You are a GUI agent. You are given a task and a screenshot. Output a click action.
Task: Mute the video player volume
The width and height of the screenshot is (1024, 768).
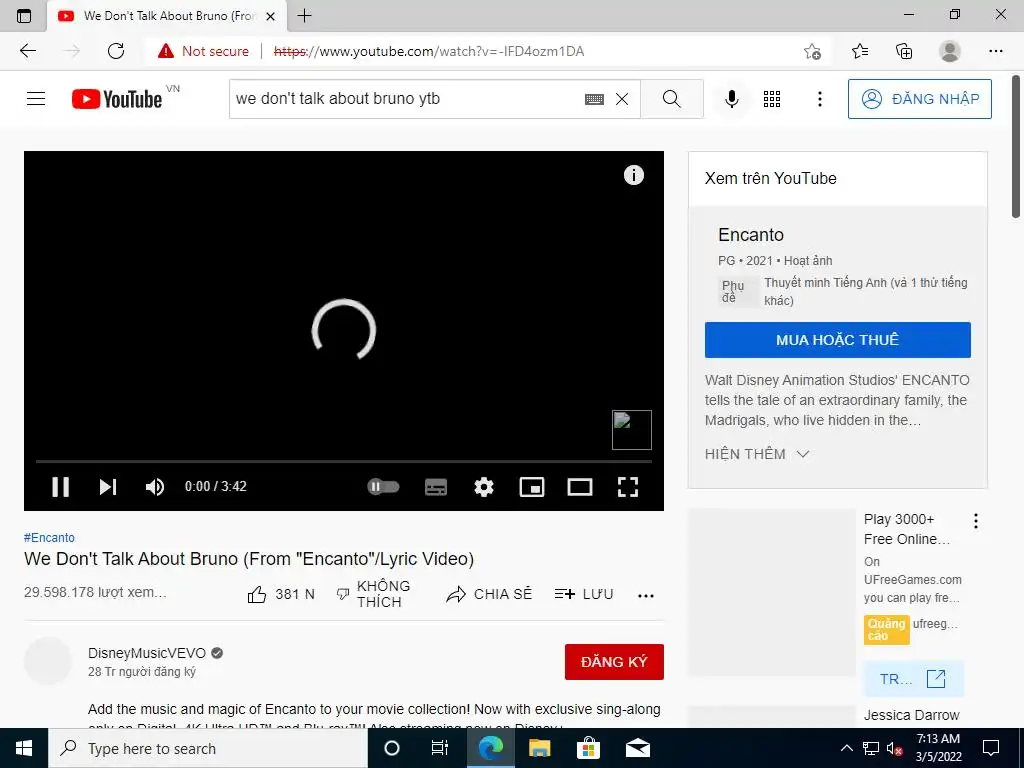[155, 487]
